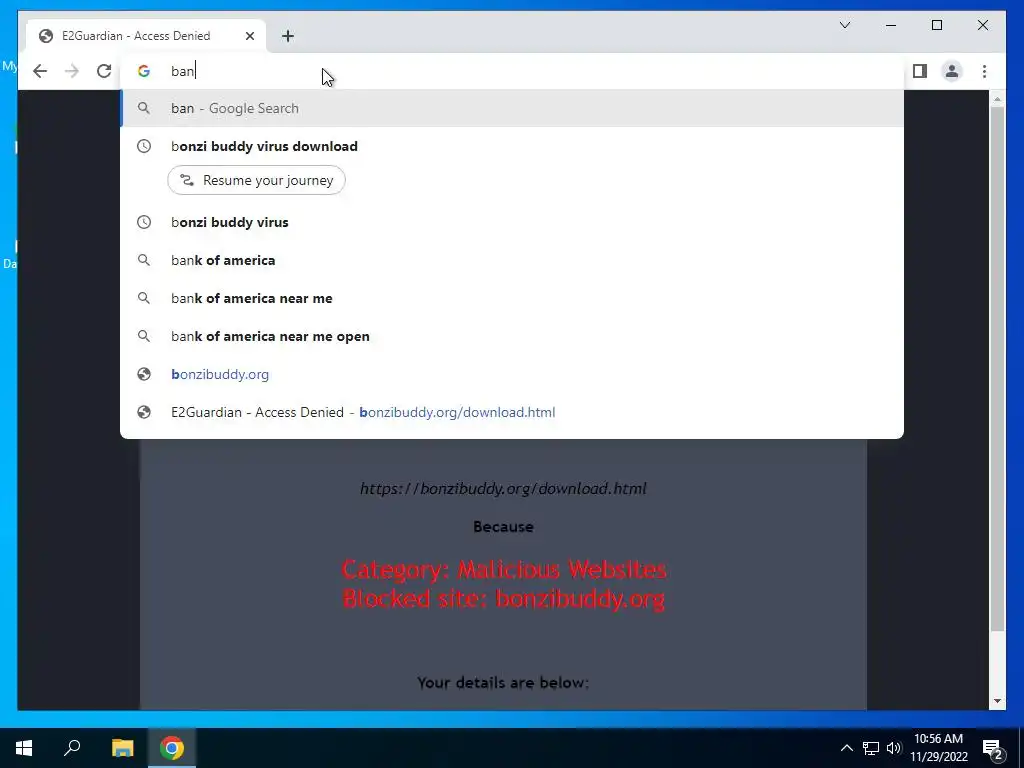The image size is (1024, 768).
Task: Select 'ban - Google Search' suggestion
Action: click(512, 108)
